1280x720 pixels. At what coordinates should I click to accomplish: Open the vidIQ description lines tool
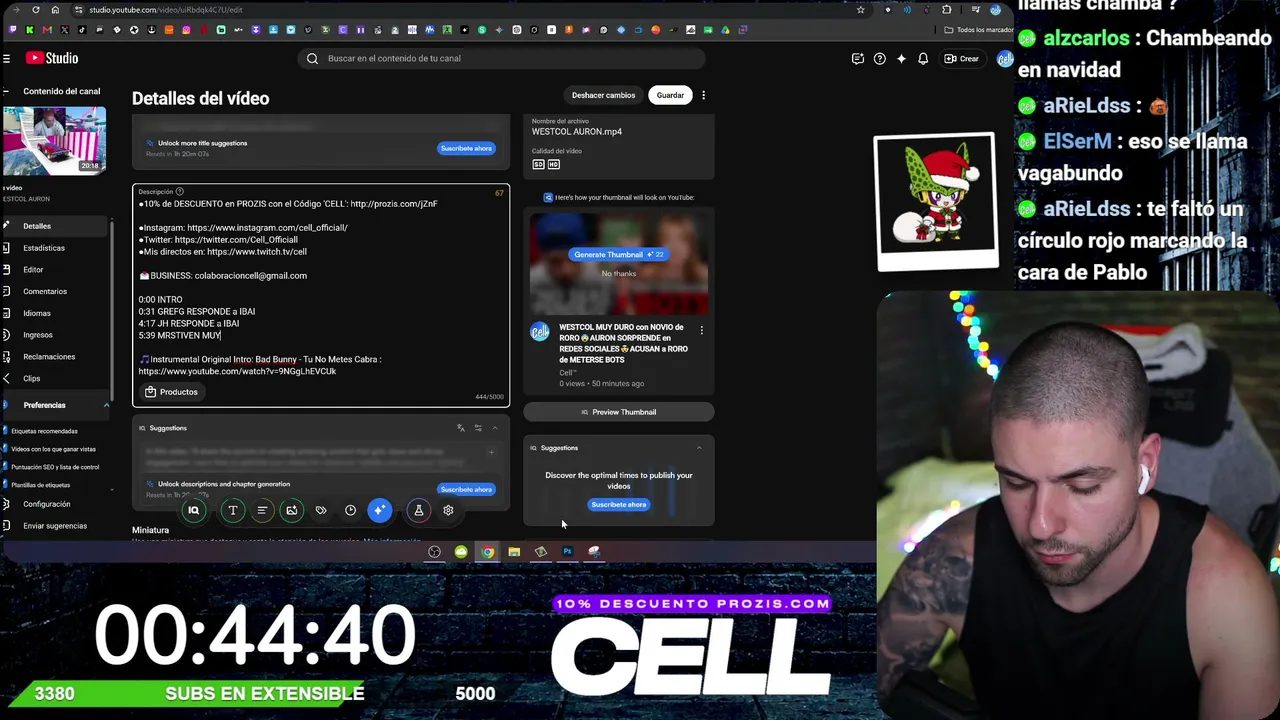262,510
